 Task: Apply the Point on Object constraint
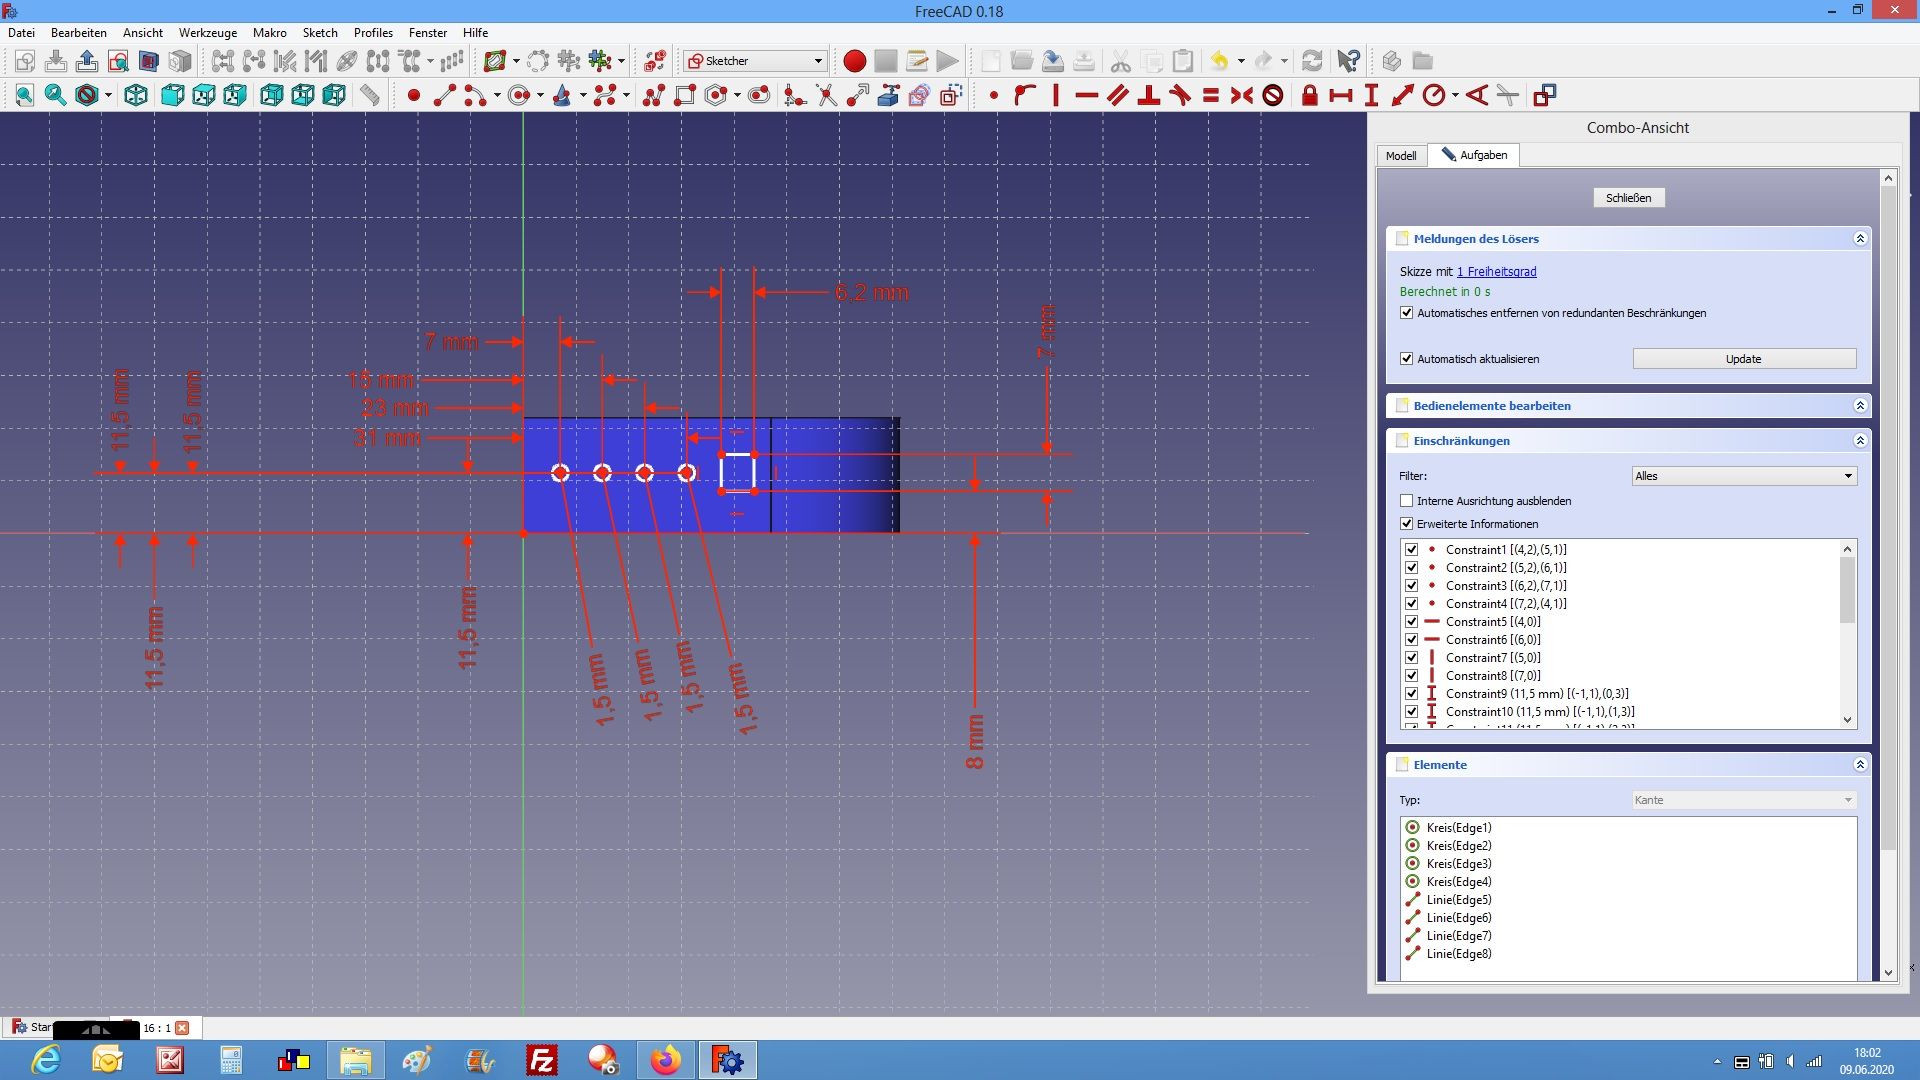click(1024, 95)
